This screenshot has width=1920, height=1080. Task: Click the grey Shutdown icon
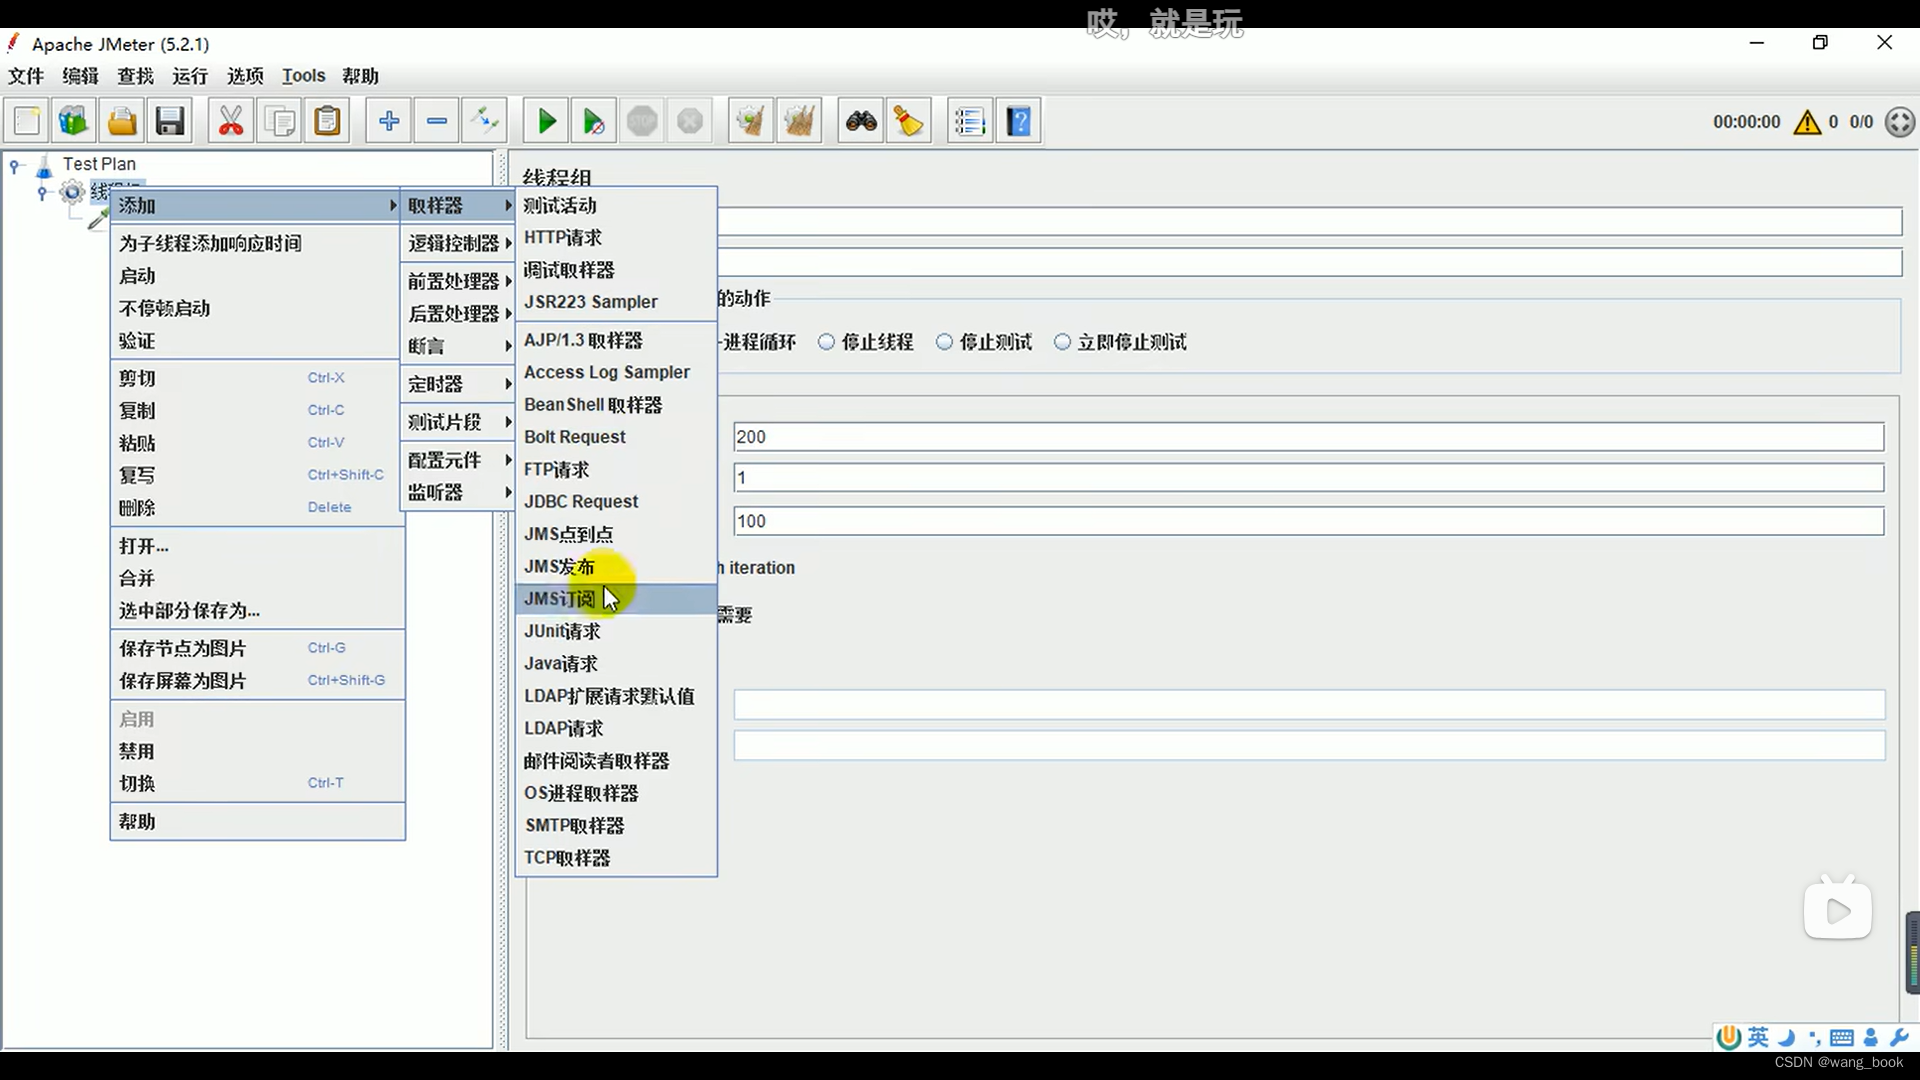point(690,122)
